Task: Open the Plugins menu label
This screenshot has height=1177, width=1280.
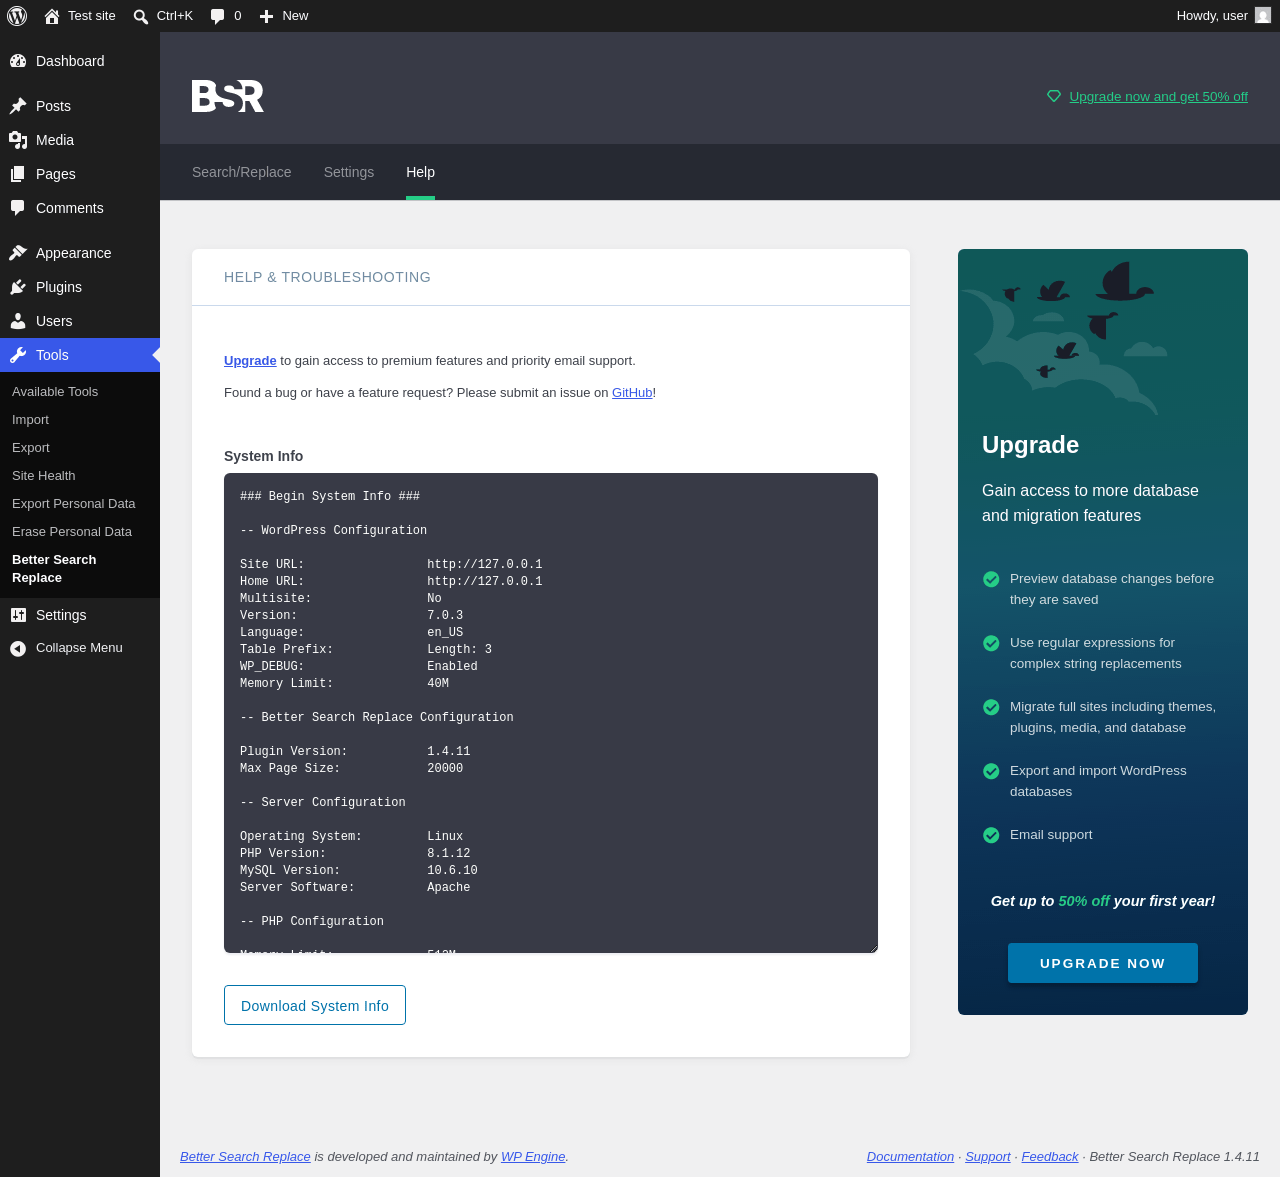Action: [59, 287]
